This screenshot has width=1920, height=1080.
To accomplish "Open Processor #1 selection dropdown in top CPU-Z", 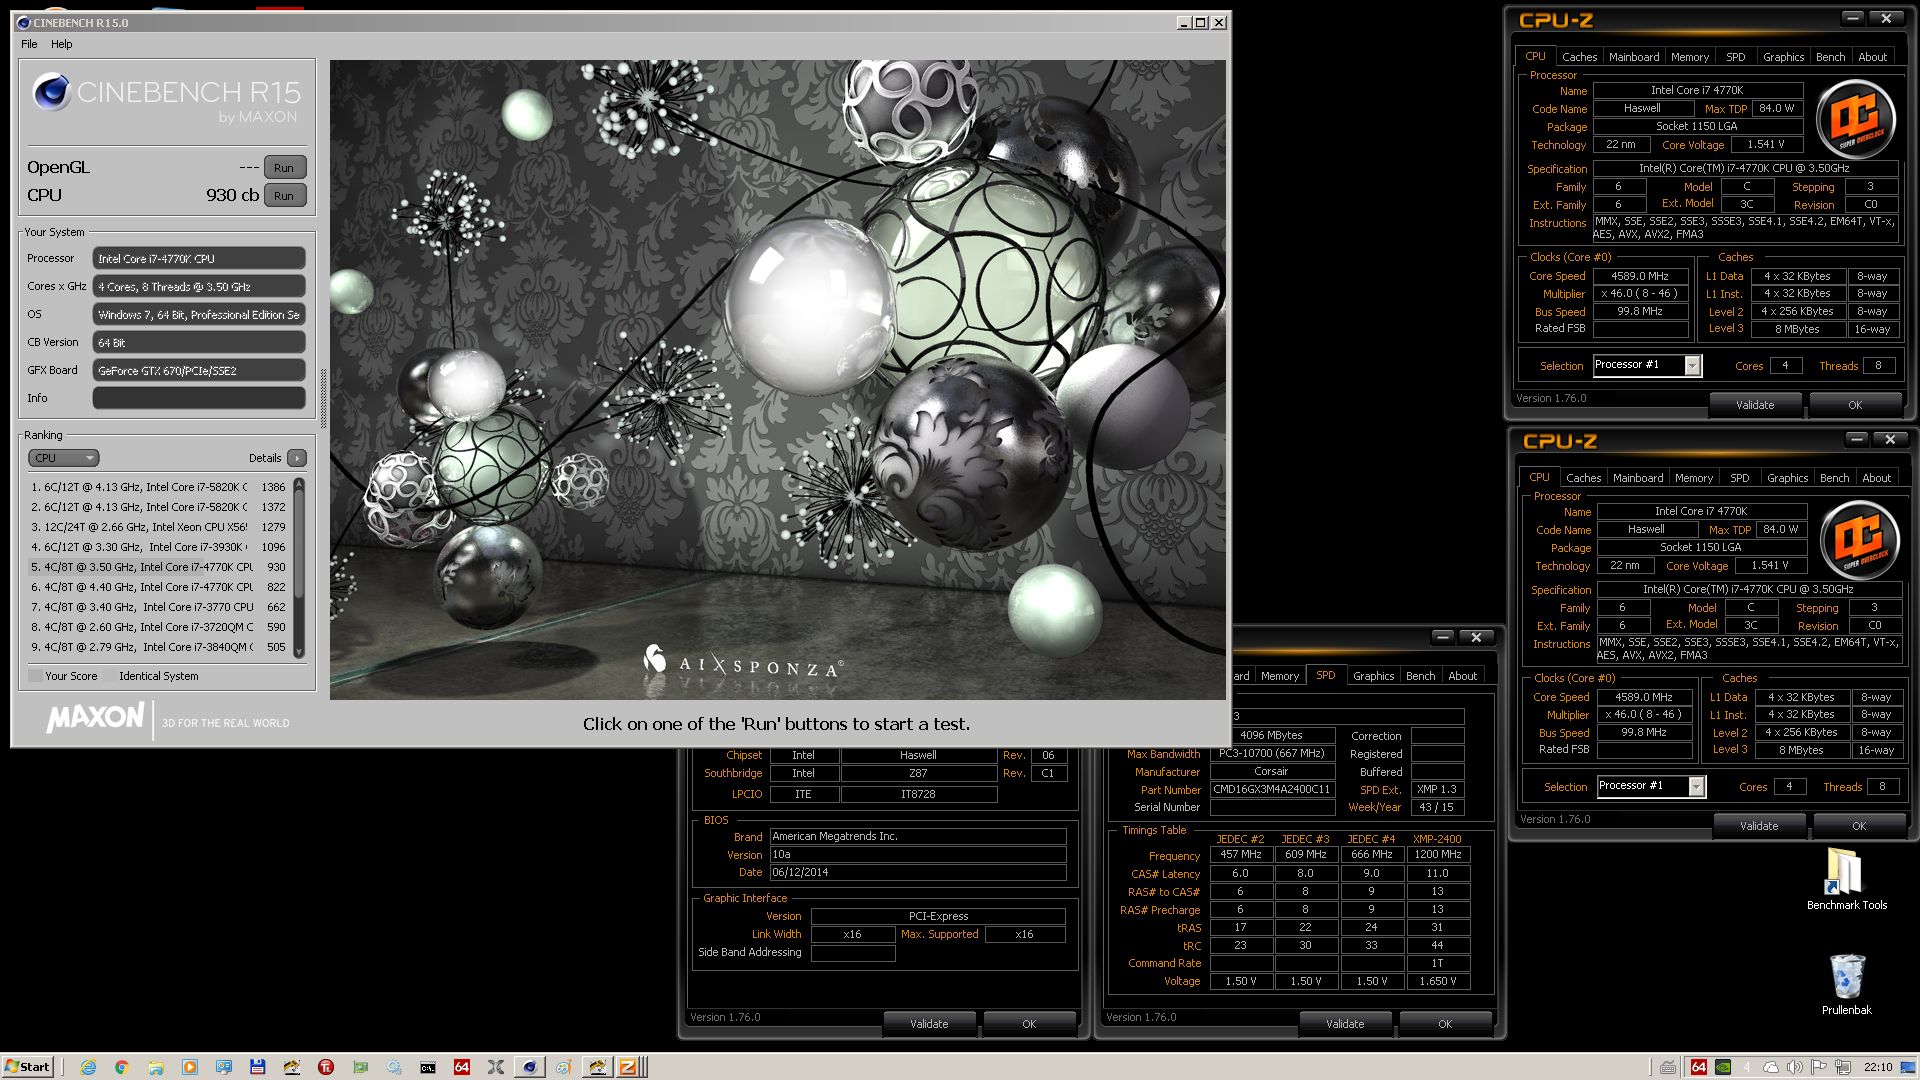I will [x=1692, y=366].
